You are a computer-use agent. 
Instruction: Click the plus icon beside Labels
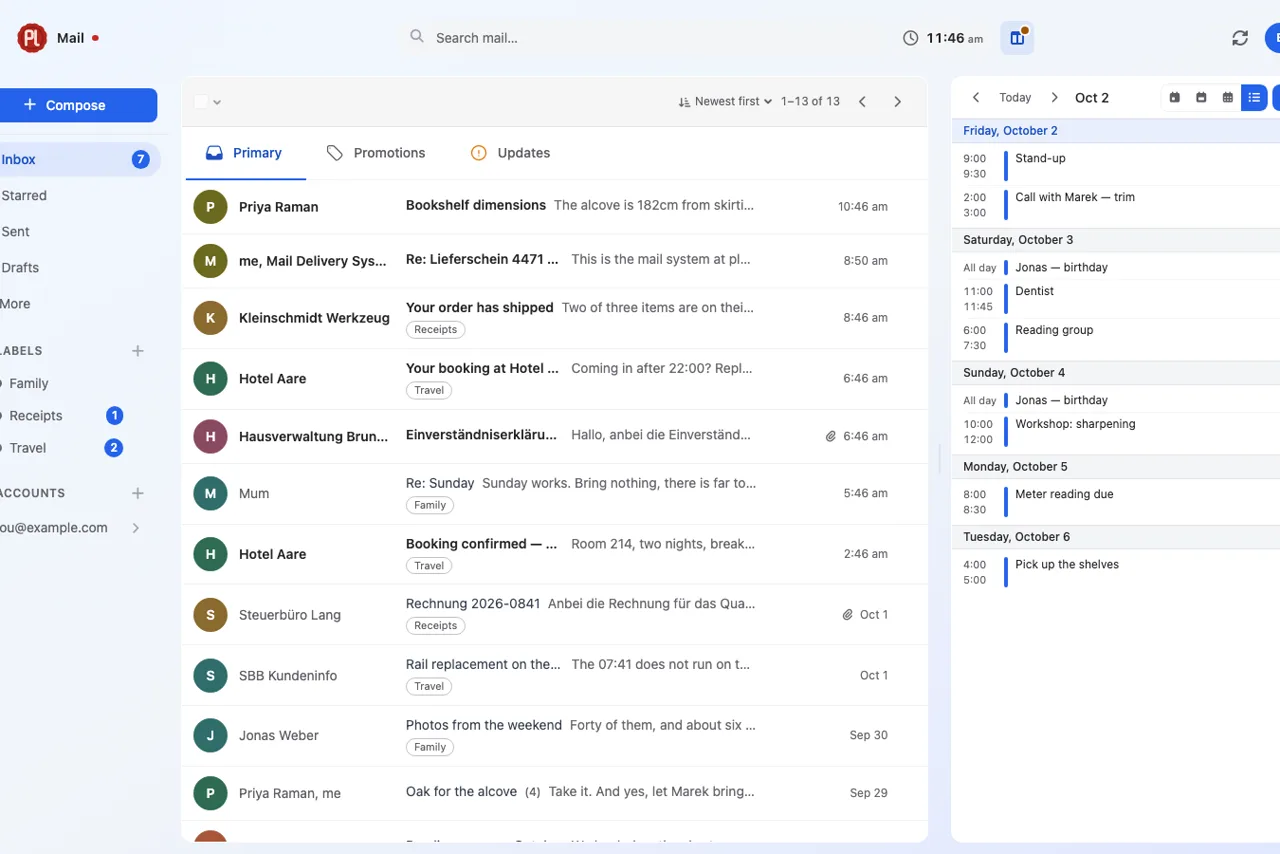(x=138, y=351)
